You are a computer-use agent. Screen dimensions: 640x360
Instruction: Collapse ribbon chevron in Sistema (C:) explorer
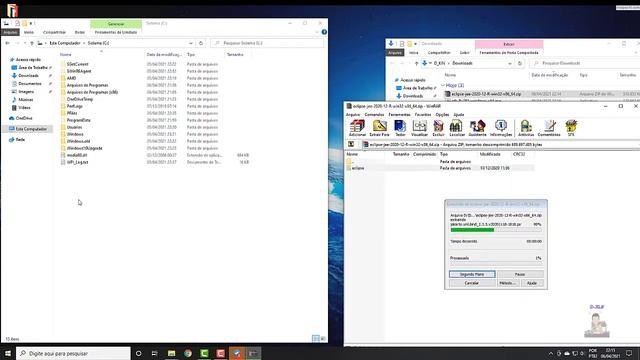317,32
